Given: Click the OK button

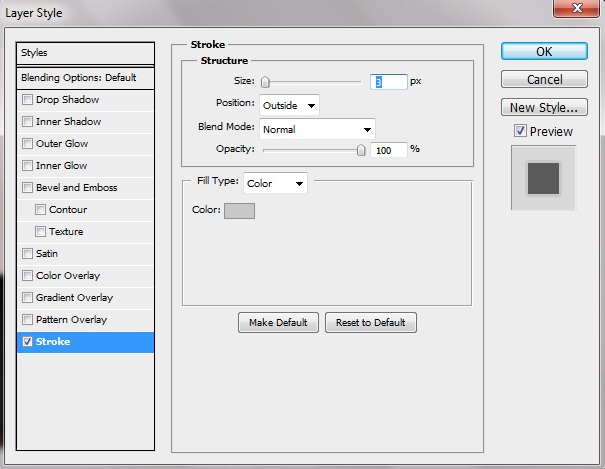Looking at the screenshot, I should click(544, 51).
